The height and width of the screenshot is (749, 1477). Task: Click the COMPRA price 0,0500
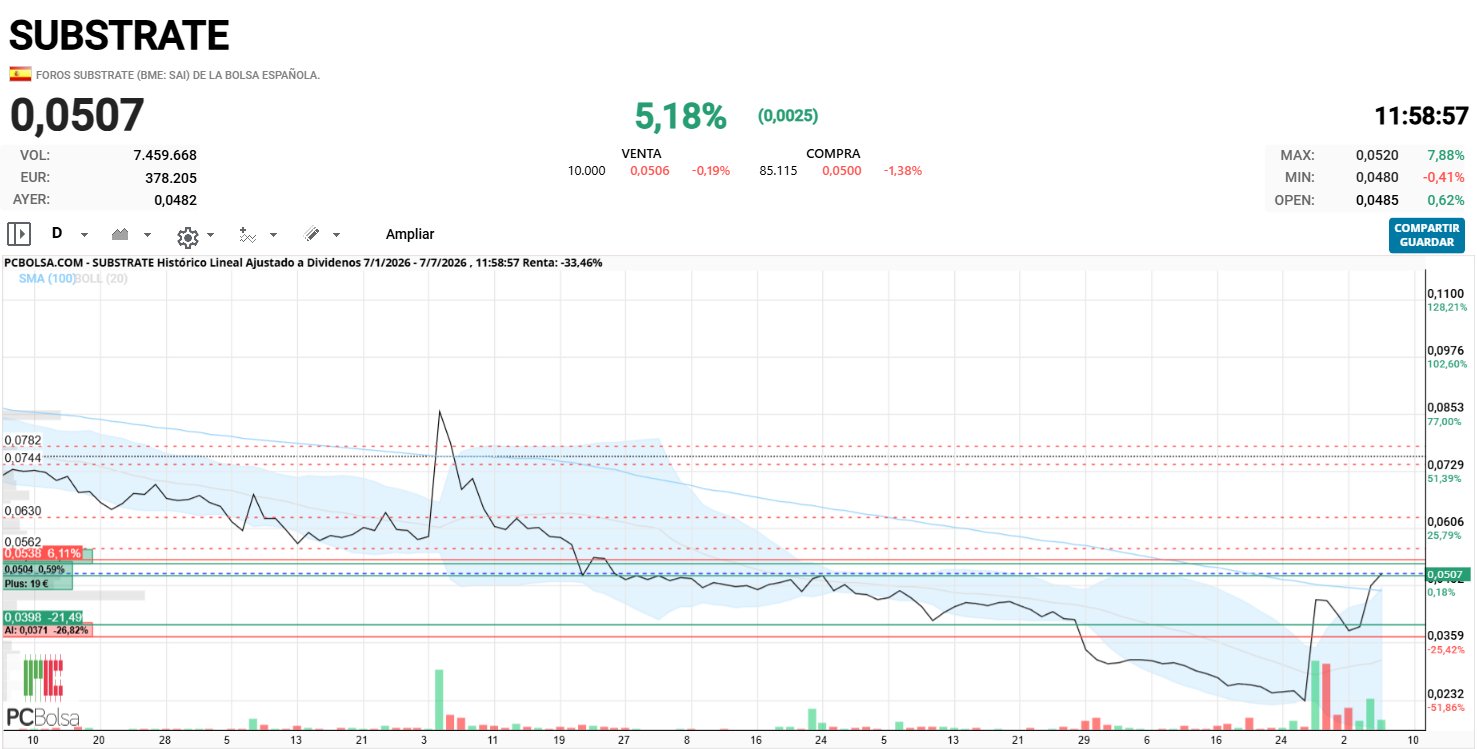coord(841,171)
